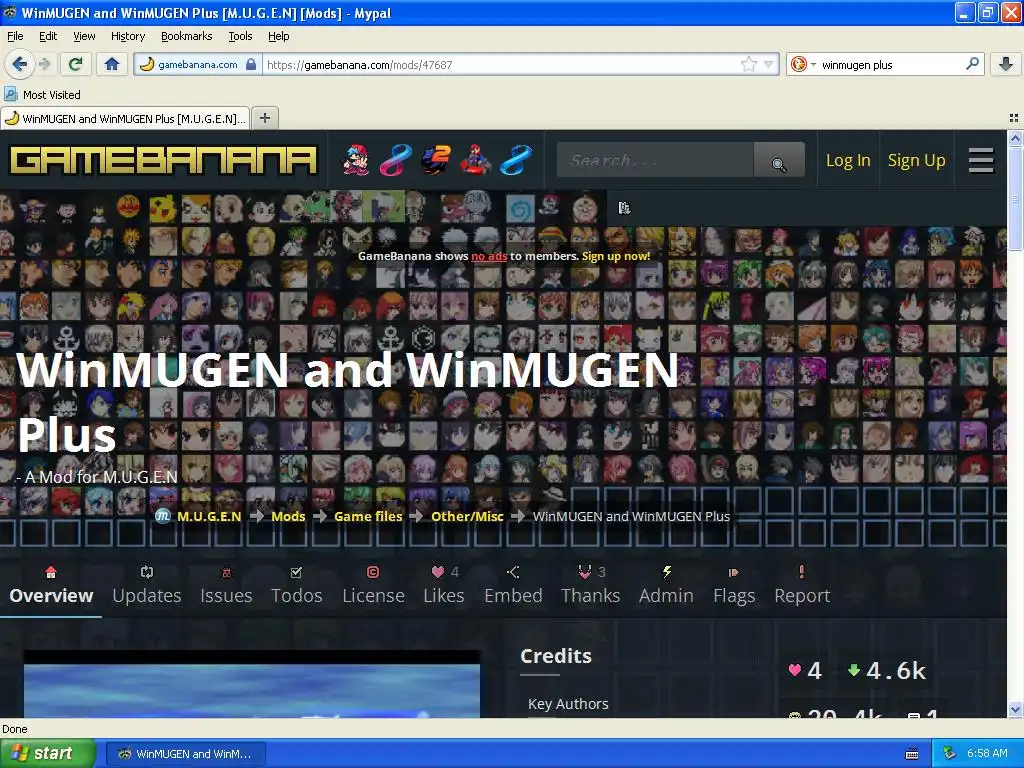Click the search bar magnifier icon
1024x768 pixels.
pos(972,63)
